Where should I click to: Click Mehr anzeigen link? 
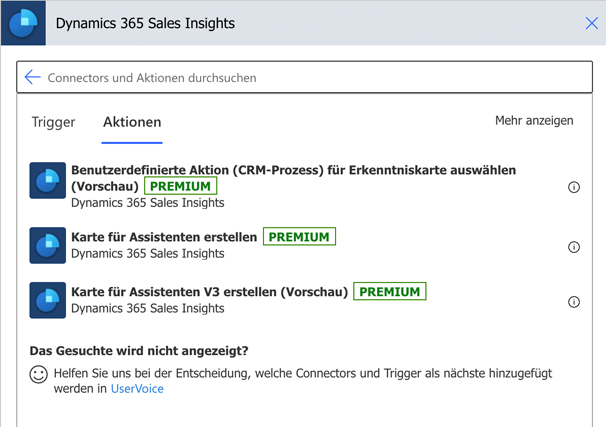(534, 121)
